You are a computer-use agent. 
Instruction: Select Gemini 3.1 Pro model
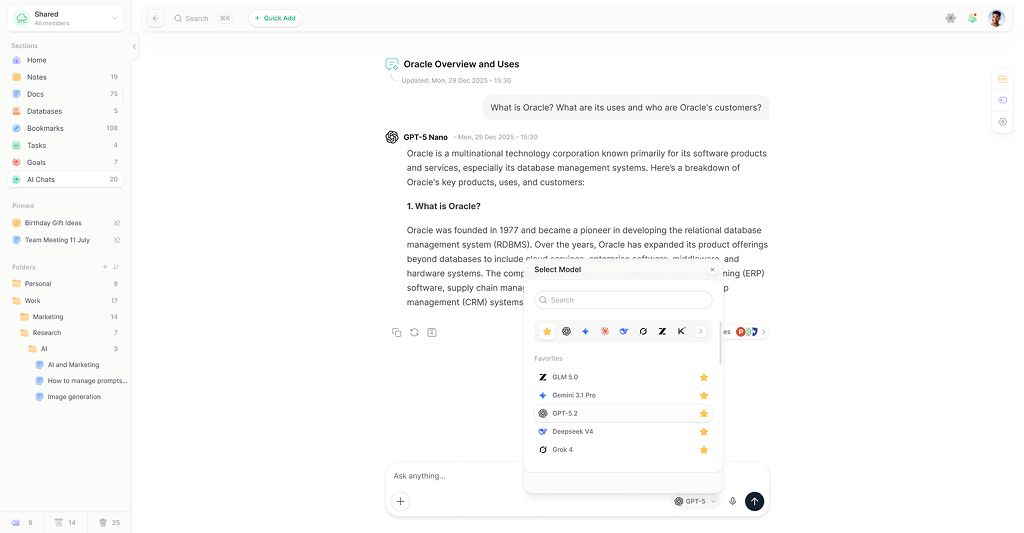tap(623, 396)
